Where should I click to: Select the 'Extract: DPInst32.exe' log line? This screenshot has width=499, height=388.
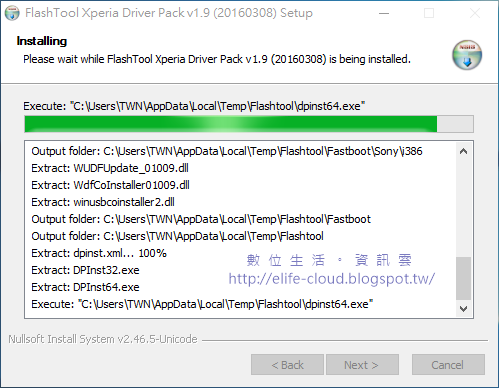85,270
